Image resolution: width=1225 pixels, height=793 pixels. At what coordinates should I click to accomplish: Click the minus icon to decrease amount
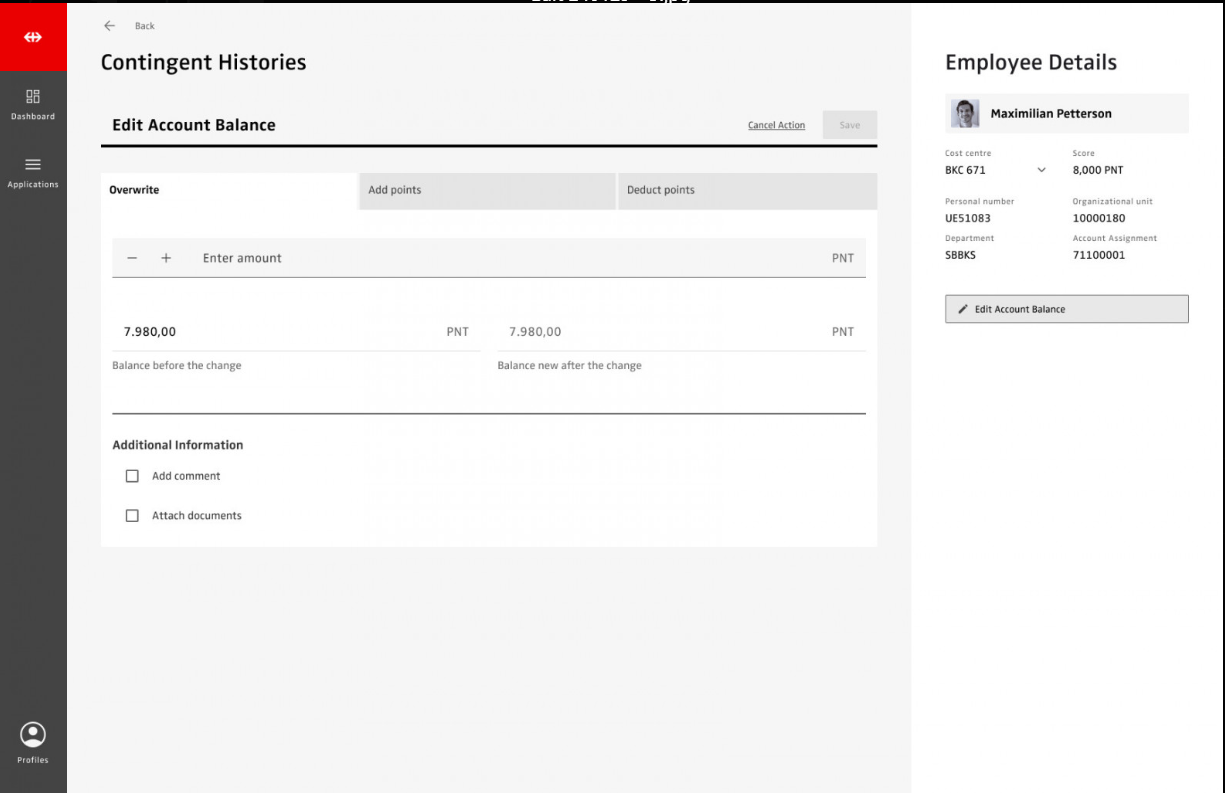tap(132, 258)
